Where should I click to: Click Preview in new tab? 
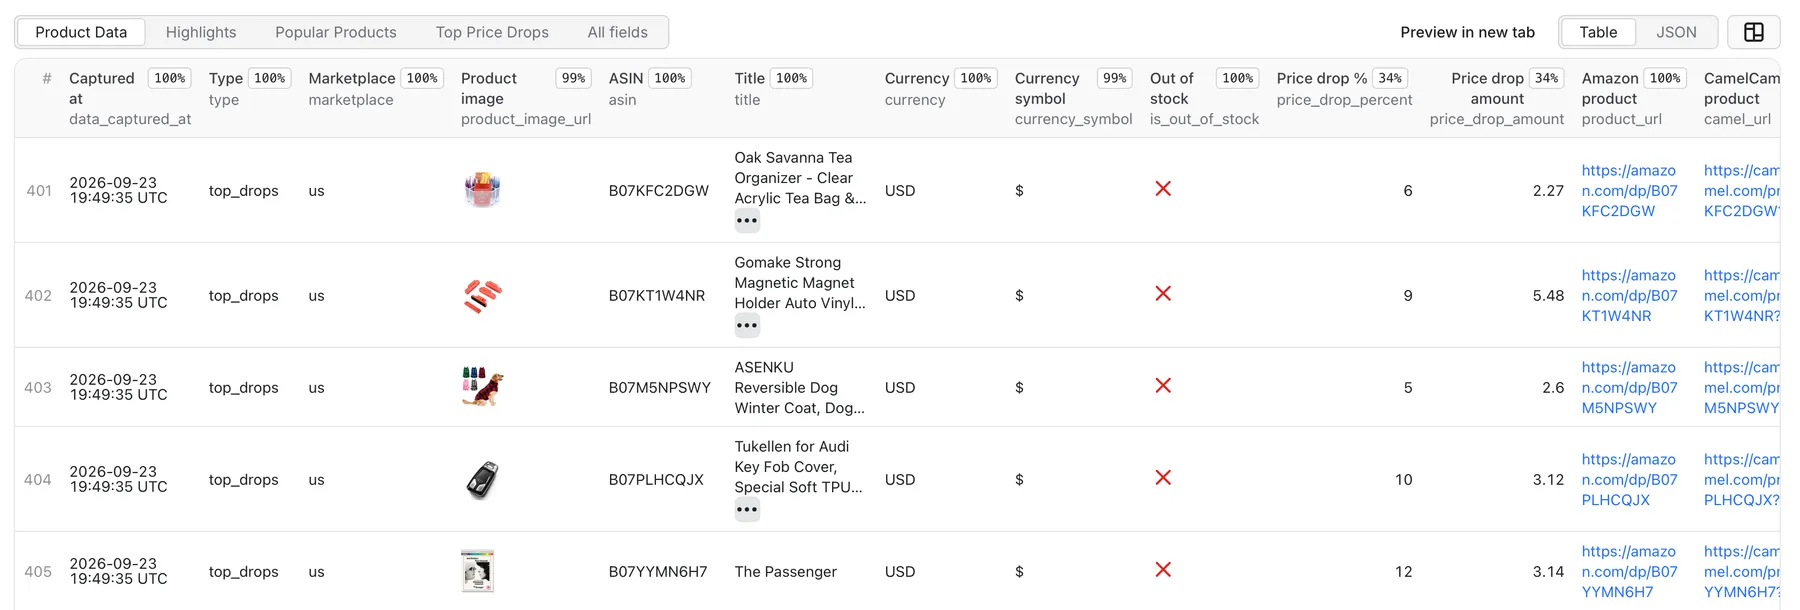(x=1467, y=32)
